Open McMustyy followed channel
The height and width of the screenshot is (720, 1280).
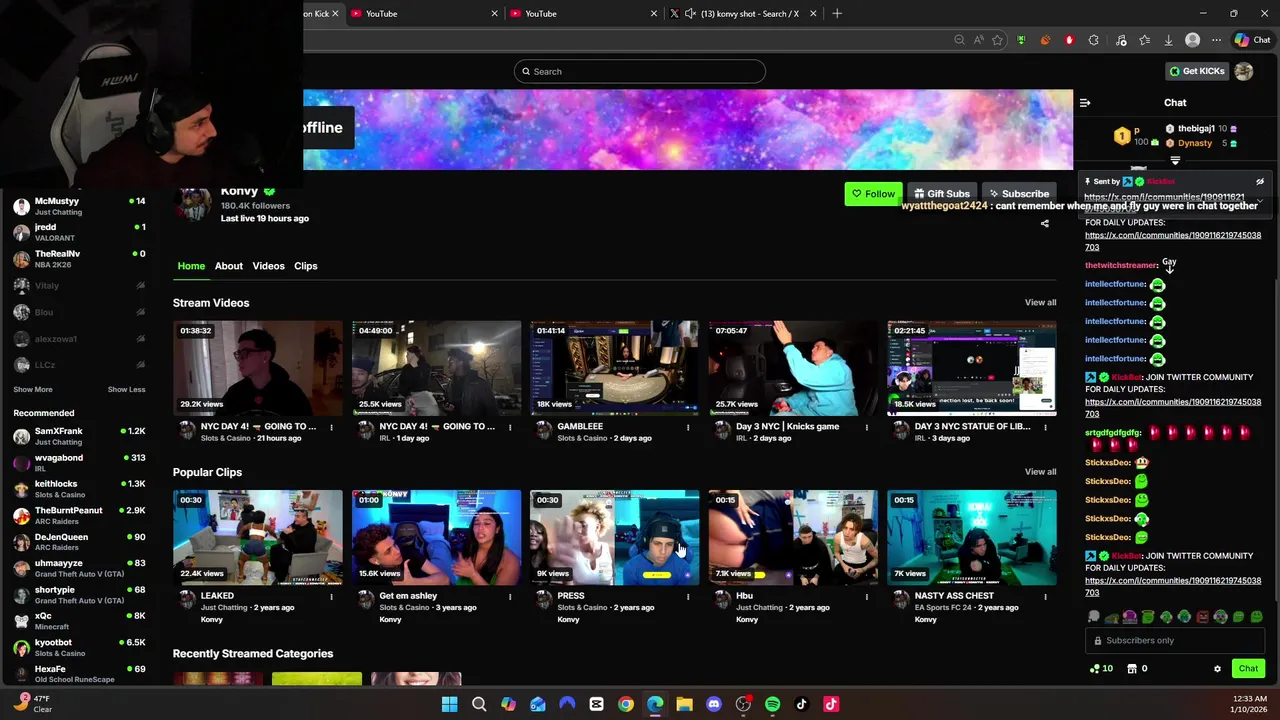pos(79,206)
